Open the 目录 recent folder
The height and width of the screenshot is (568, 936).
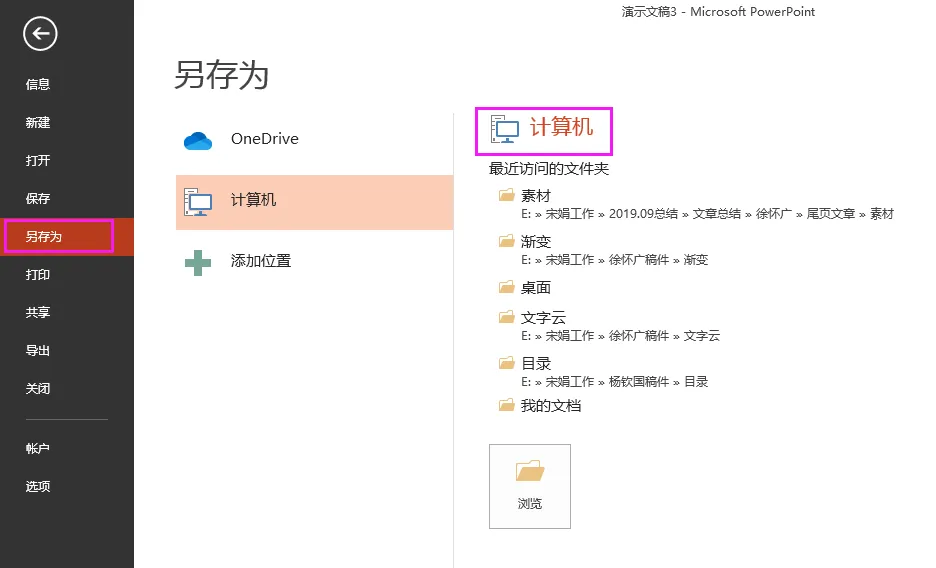click(x=535, y=364)
